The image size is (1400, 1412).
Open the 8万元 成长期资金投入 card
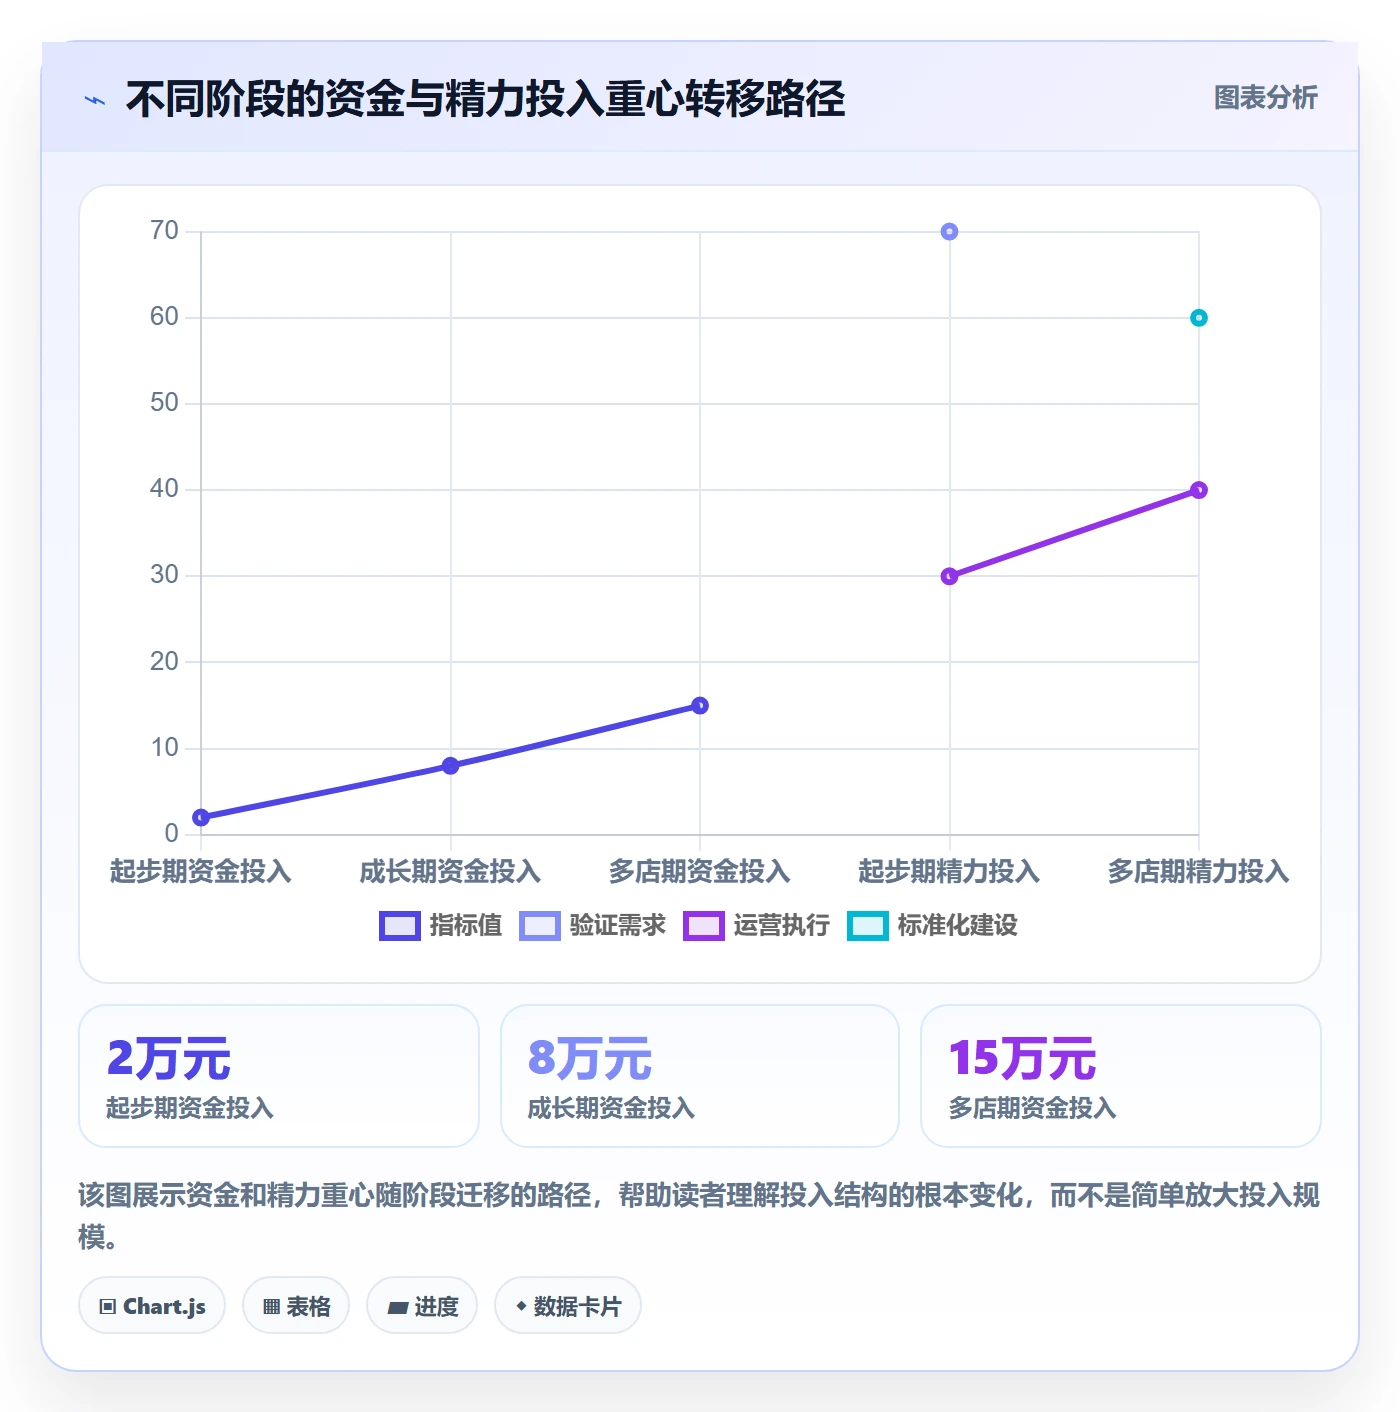700,1076
